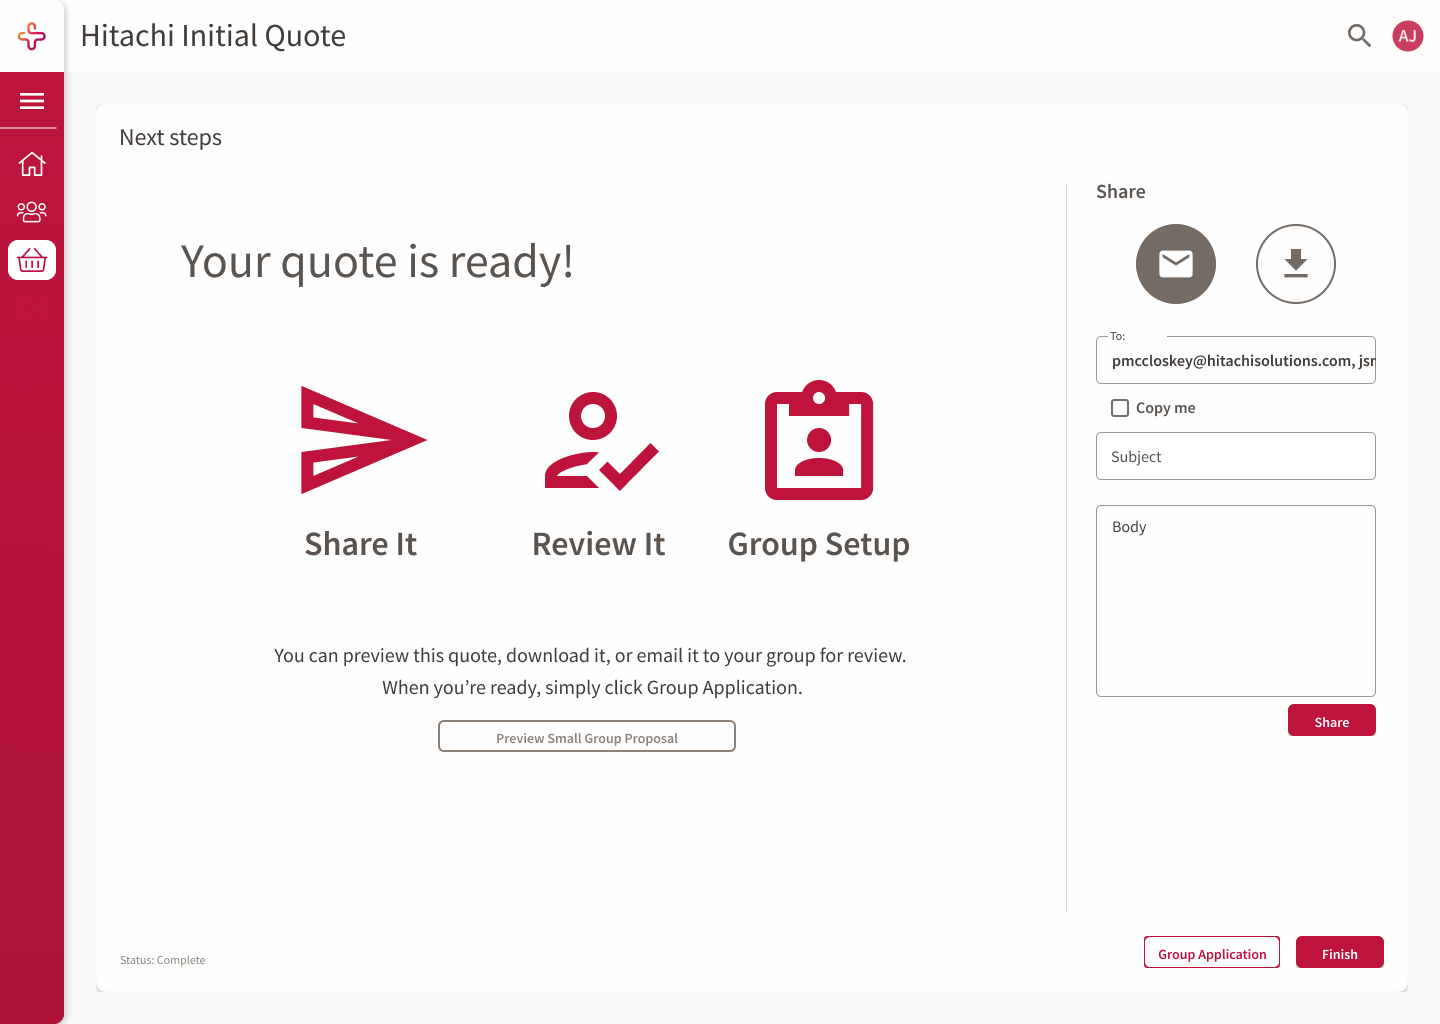Click the Share It label
The width and height of the screenshot is (1440, 1024).
361,544
